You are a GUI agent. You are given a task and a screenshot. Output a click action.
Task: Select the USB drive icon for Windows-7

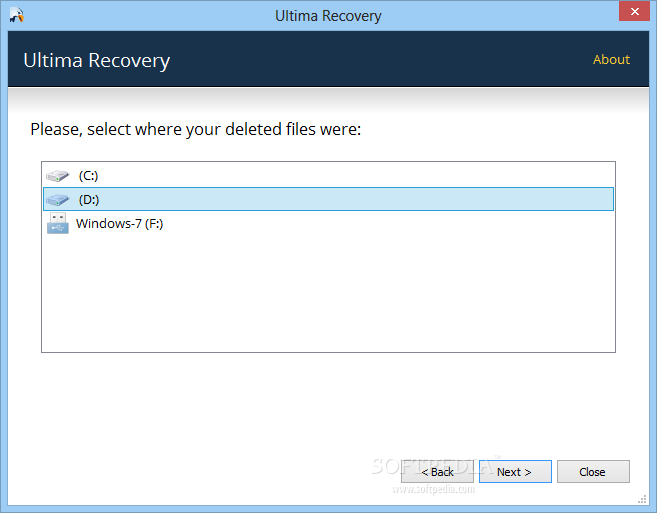[58, 223]
